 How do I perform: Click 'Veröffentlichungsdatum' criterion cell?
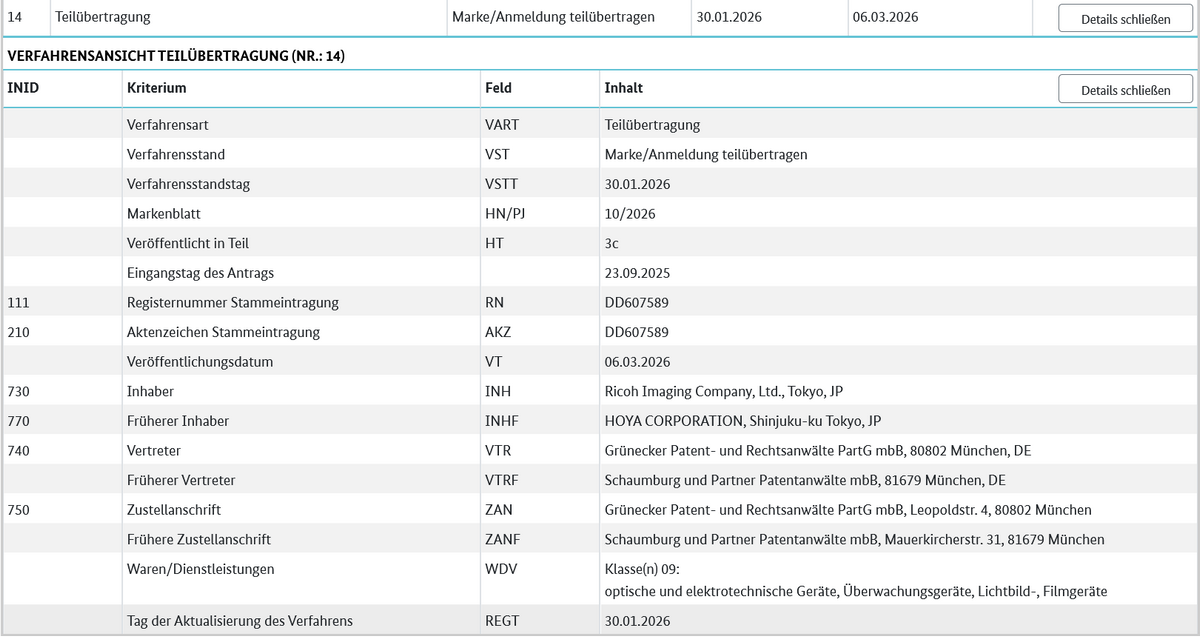click(x=200, y=361)
